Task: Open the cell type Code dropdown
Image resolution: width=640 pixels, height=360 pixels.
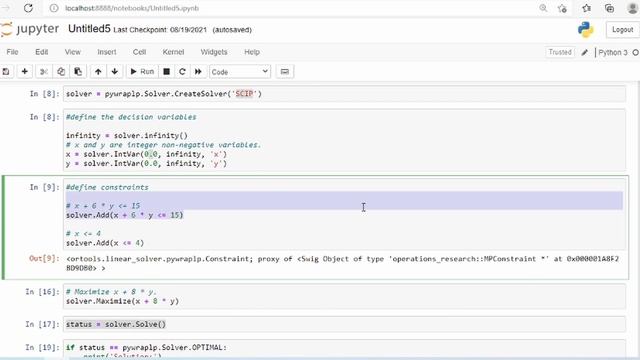Action: [x=240, y=72]
